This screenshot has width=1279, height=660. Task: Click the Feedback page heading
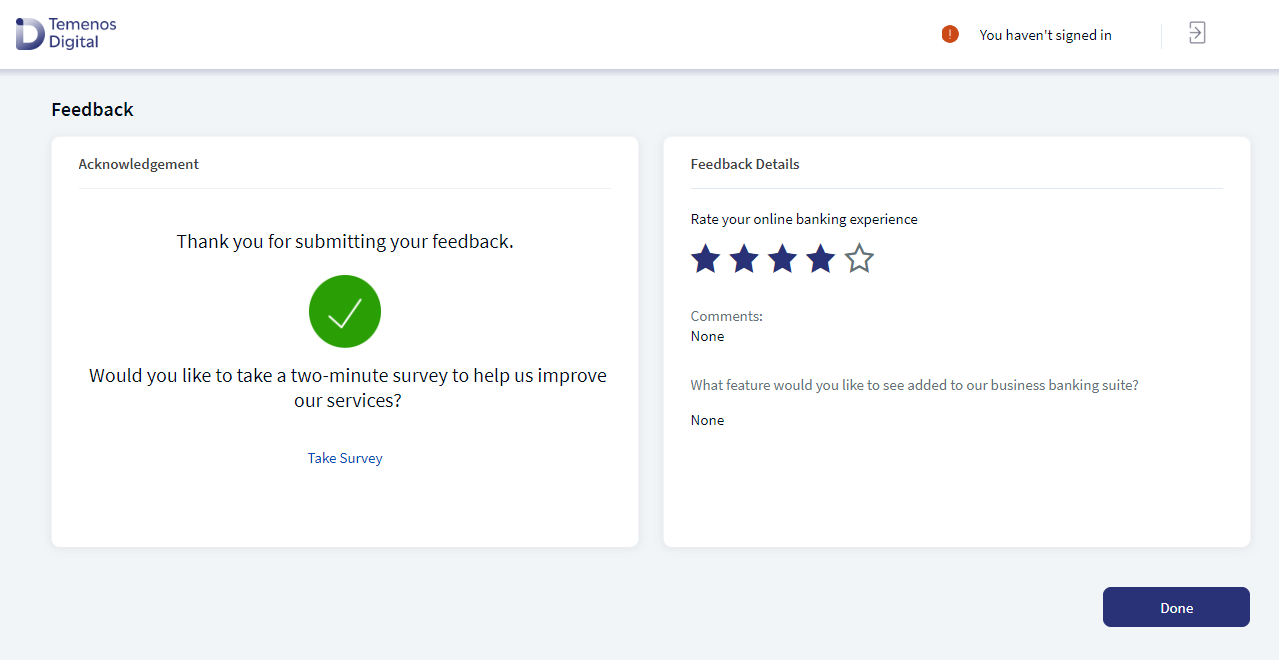coord(92,110)
